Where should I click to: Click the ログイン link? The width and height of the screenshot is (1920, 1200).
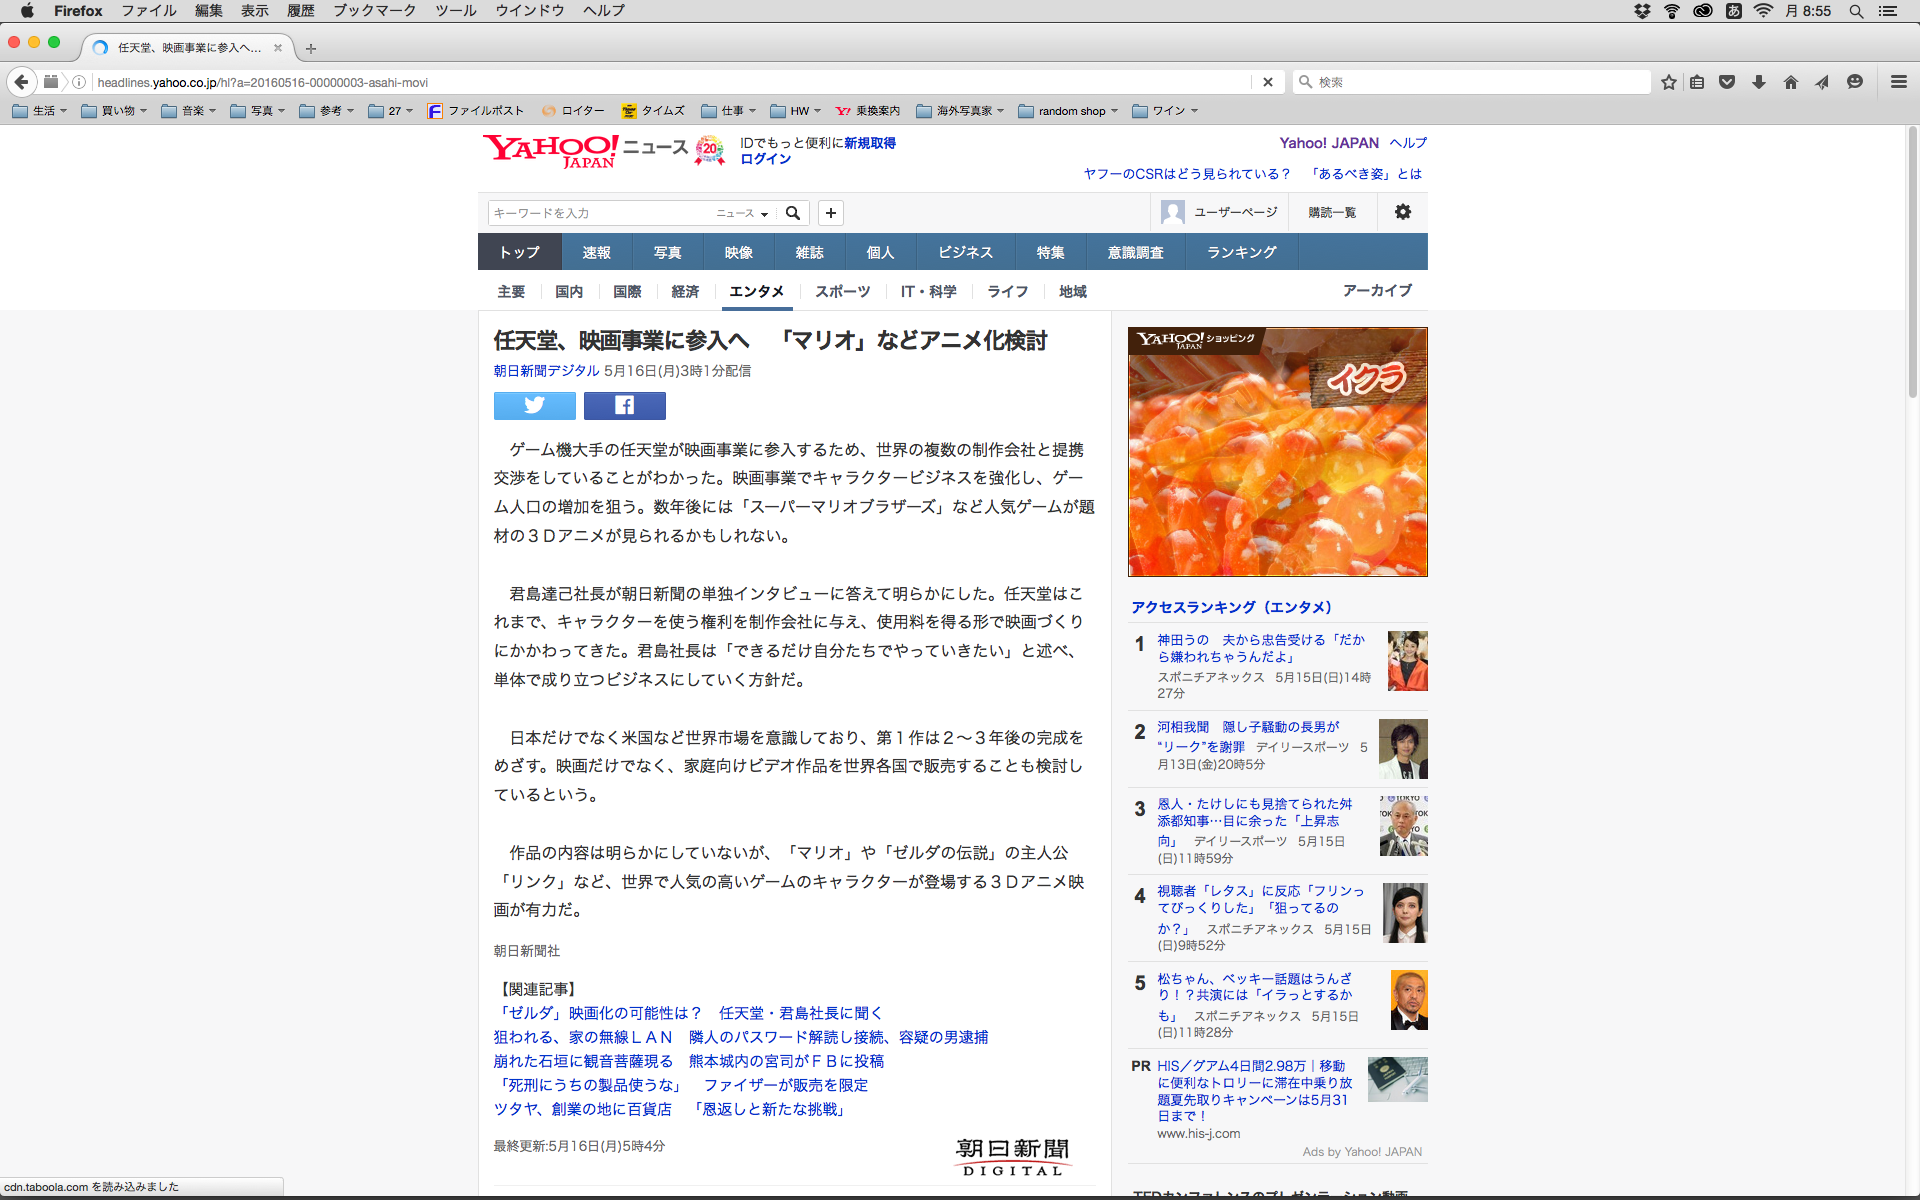pos(765,159)
